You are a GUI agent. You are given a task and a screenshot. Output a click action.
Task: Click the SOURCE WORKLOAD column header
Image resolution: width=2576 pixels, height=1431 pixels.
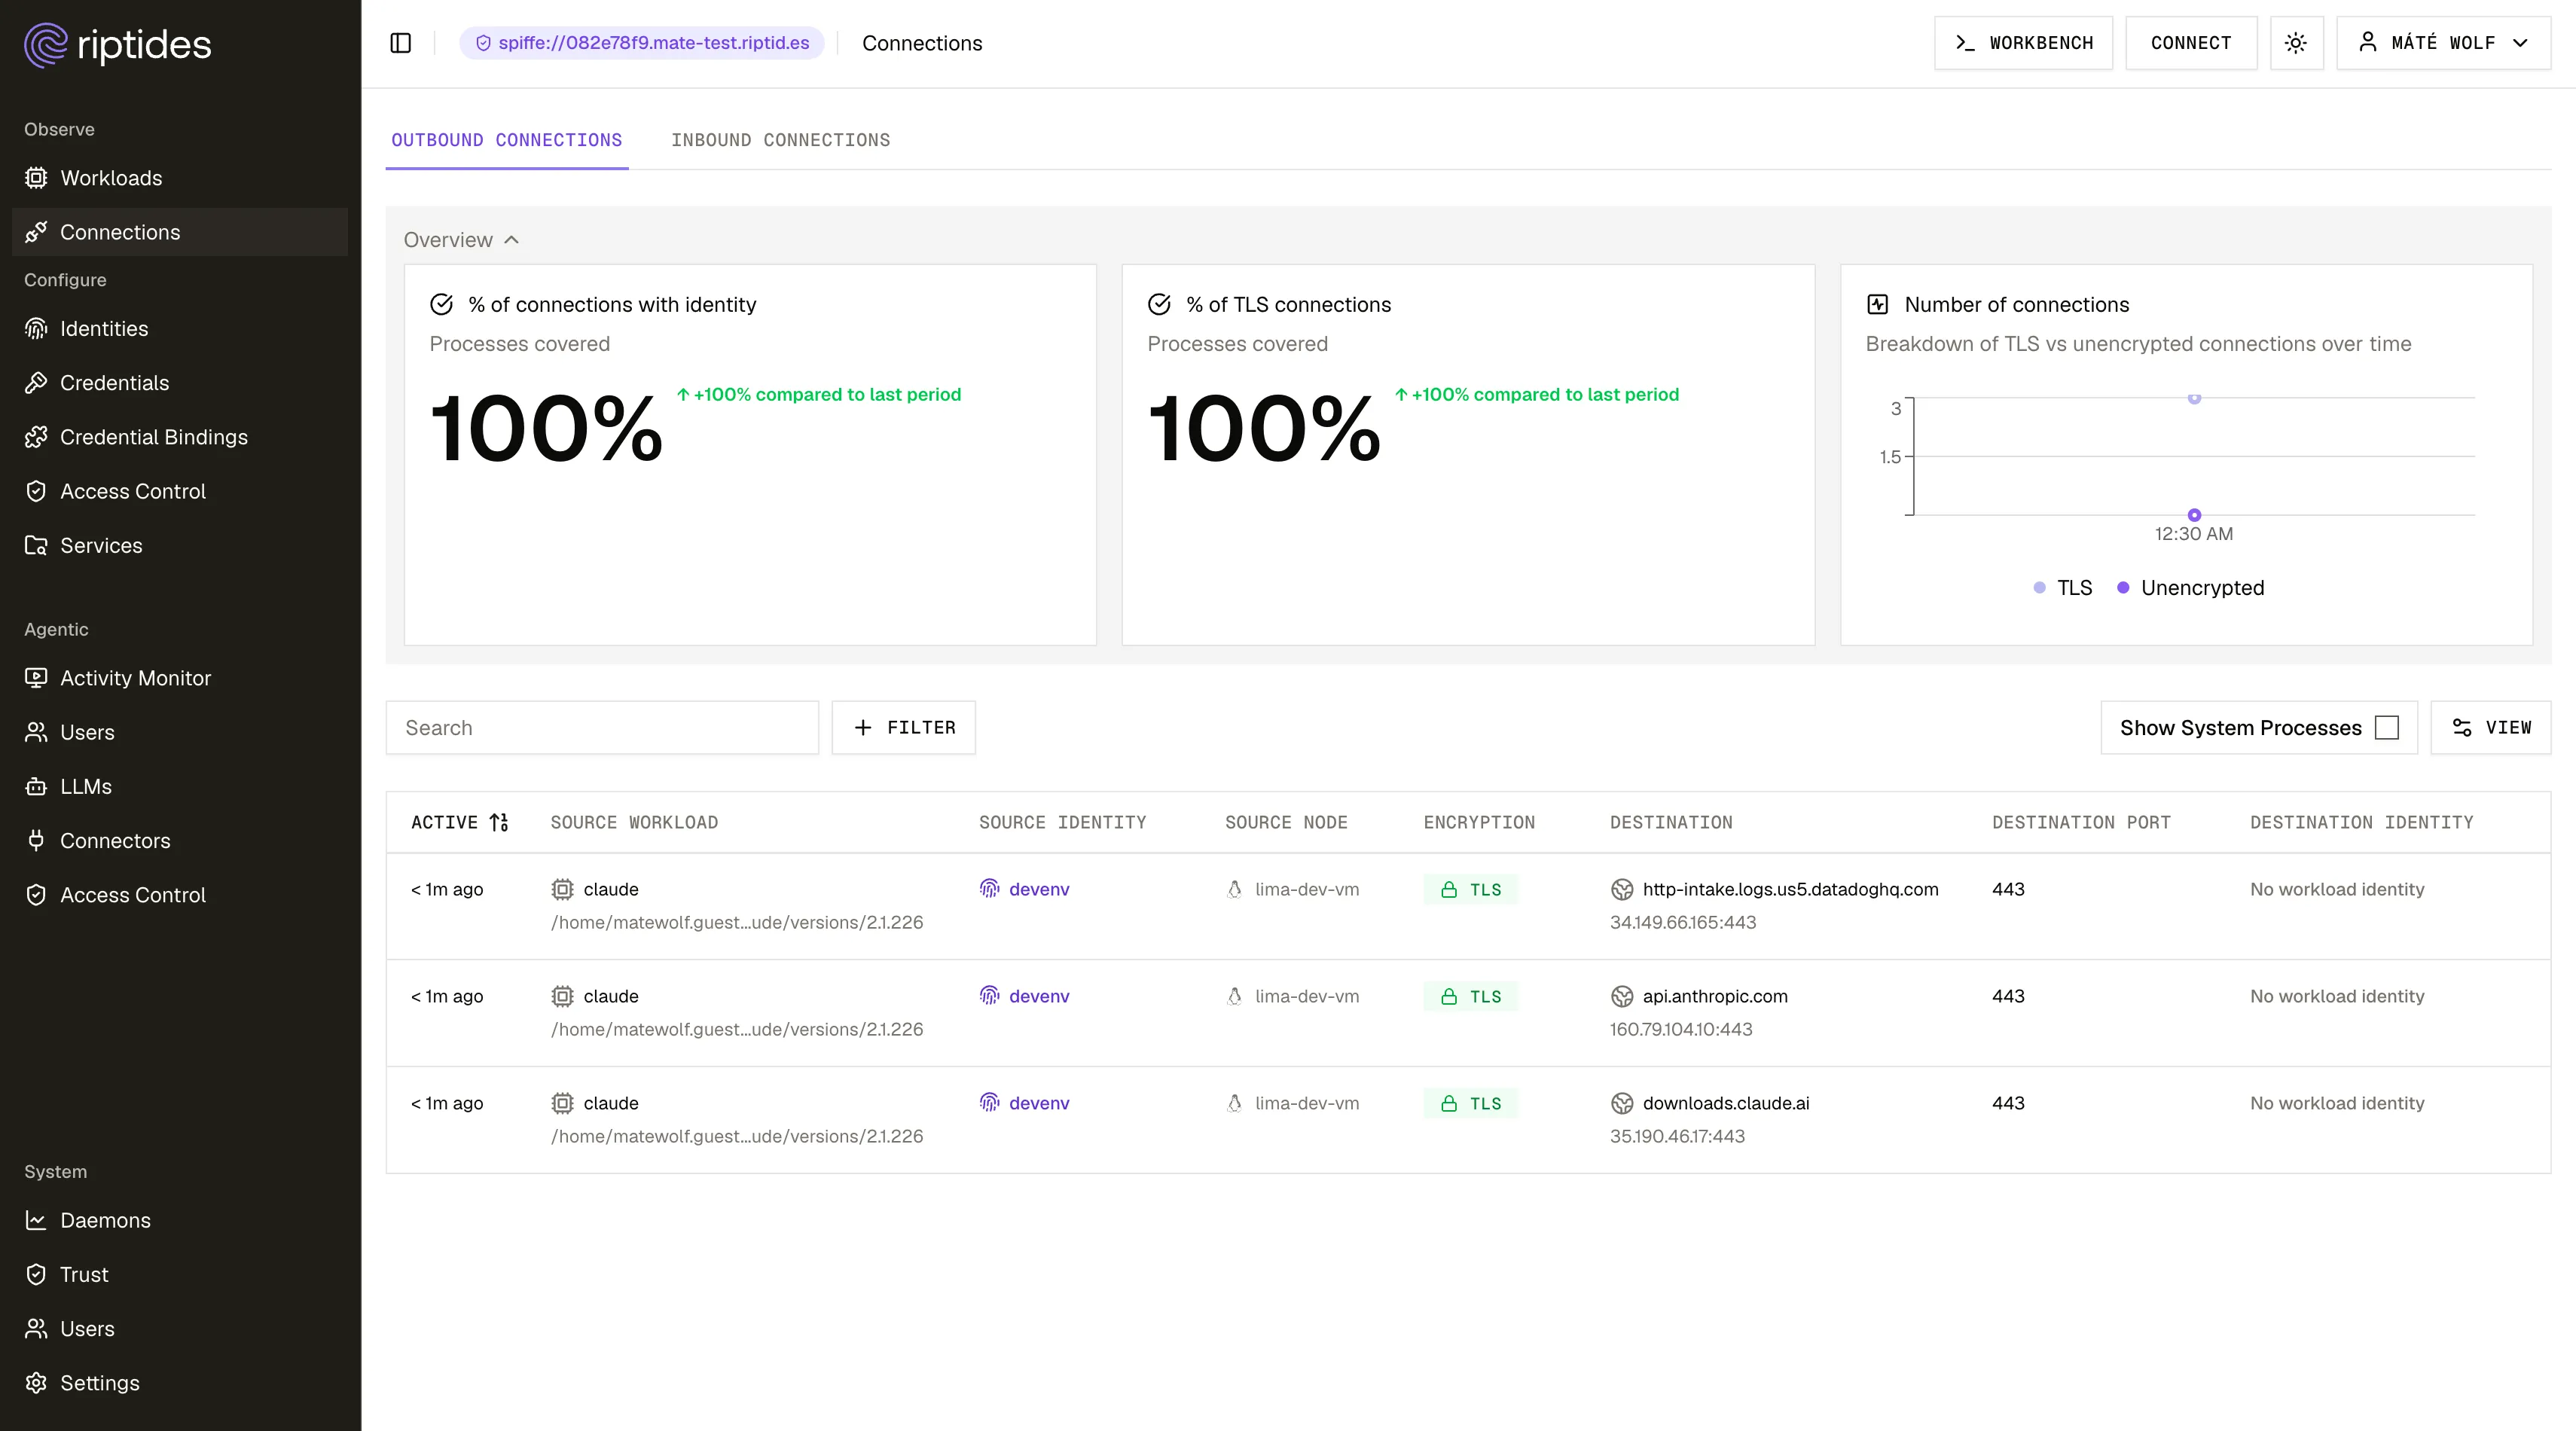634,822
